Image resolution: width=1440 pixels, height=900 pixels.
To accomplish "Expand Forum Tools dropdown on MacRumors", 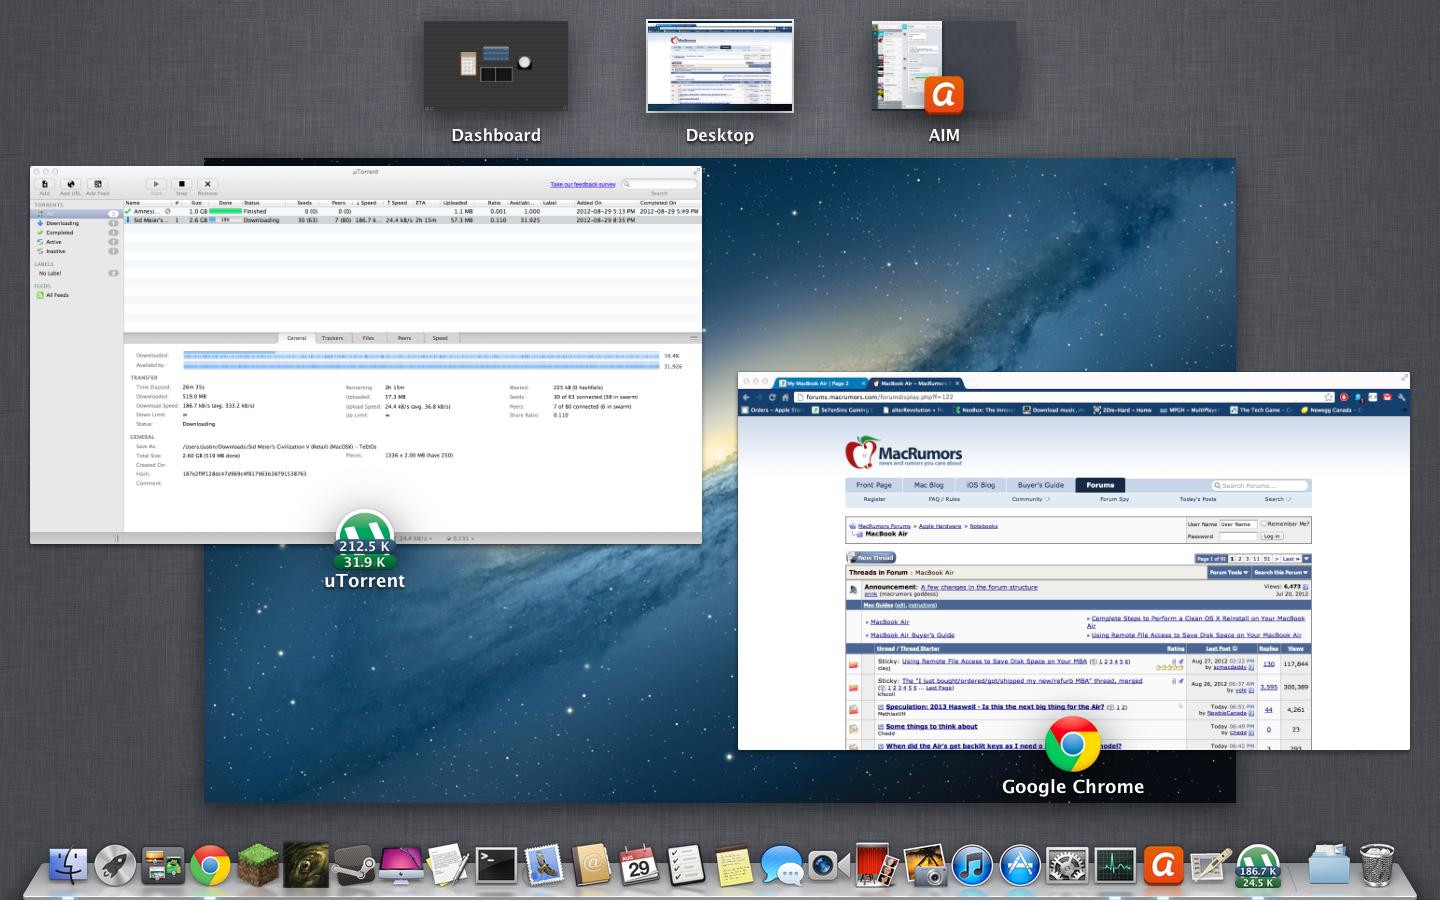I will point(1228,572).
